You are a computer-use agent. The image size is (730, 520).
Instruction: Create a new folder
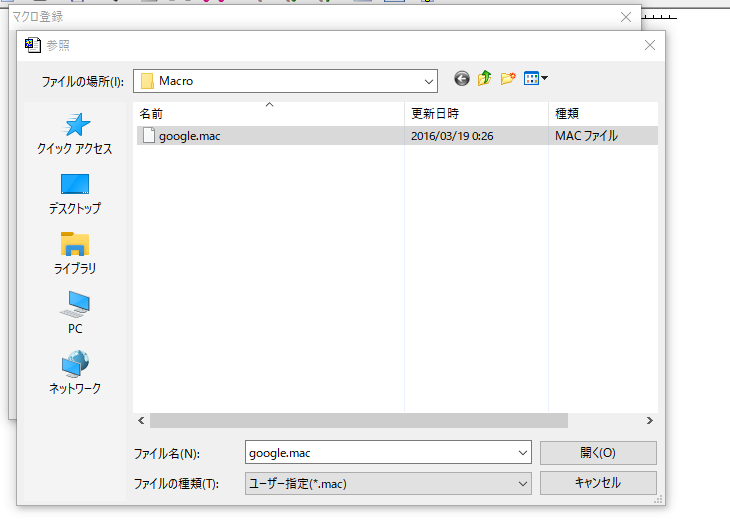click(508, 78)
